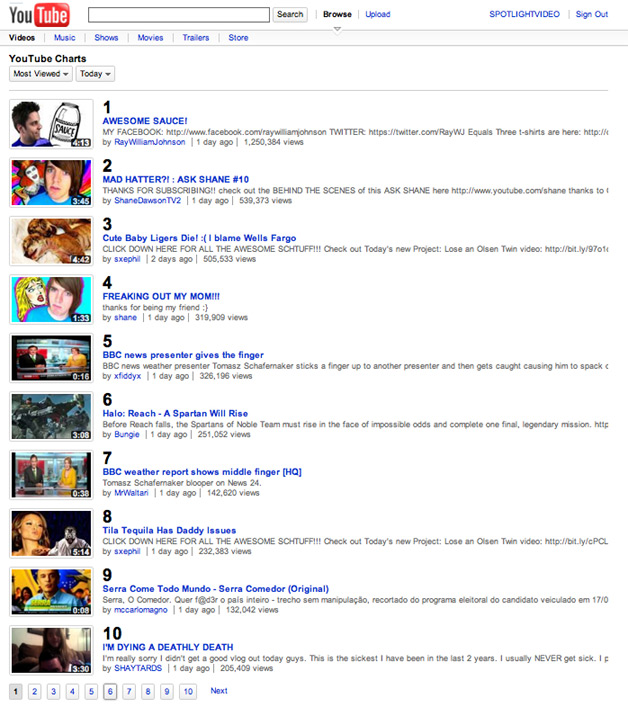Go to page 6 of charts
This screenshot has height=707, width=628.
click(x=110, y=691)
